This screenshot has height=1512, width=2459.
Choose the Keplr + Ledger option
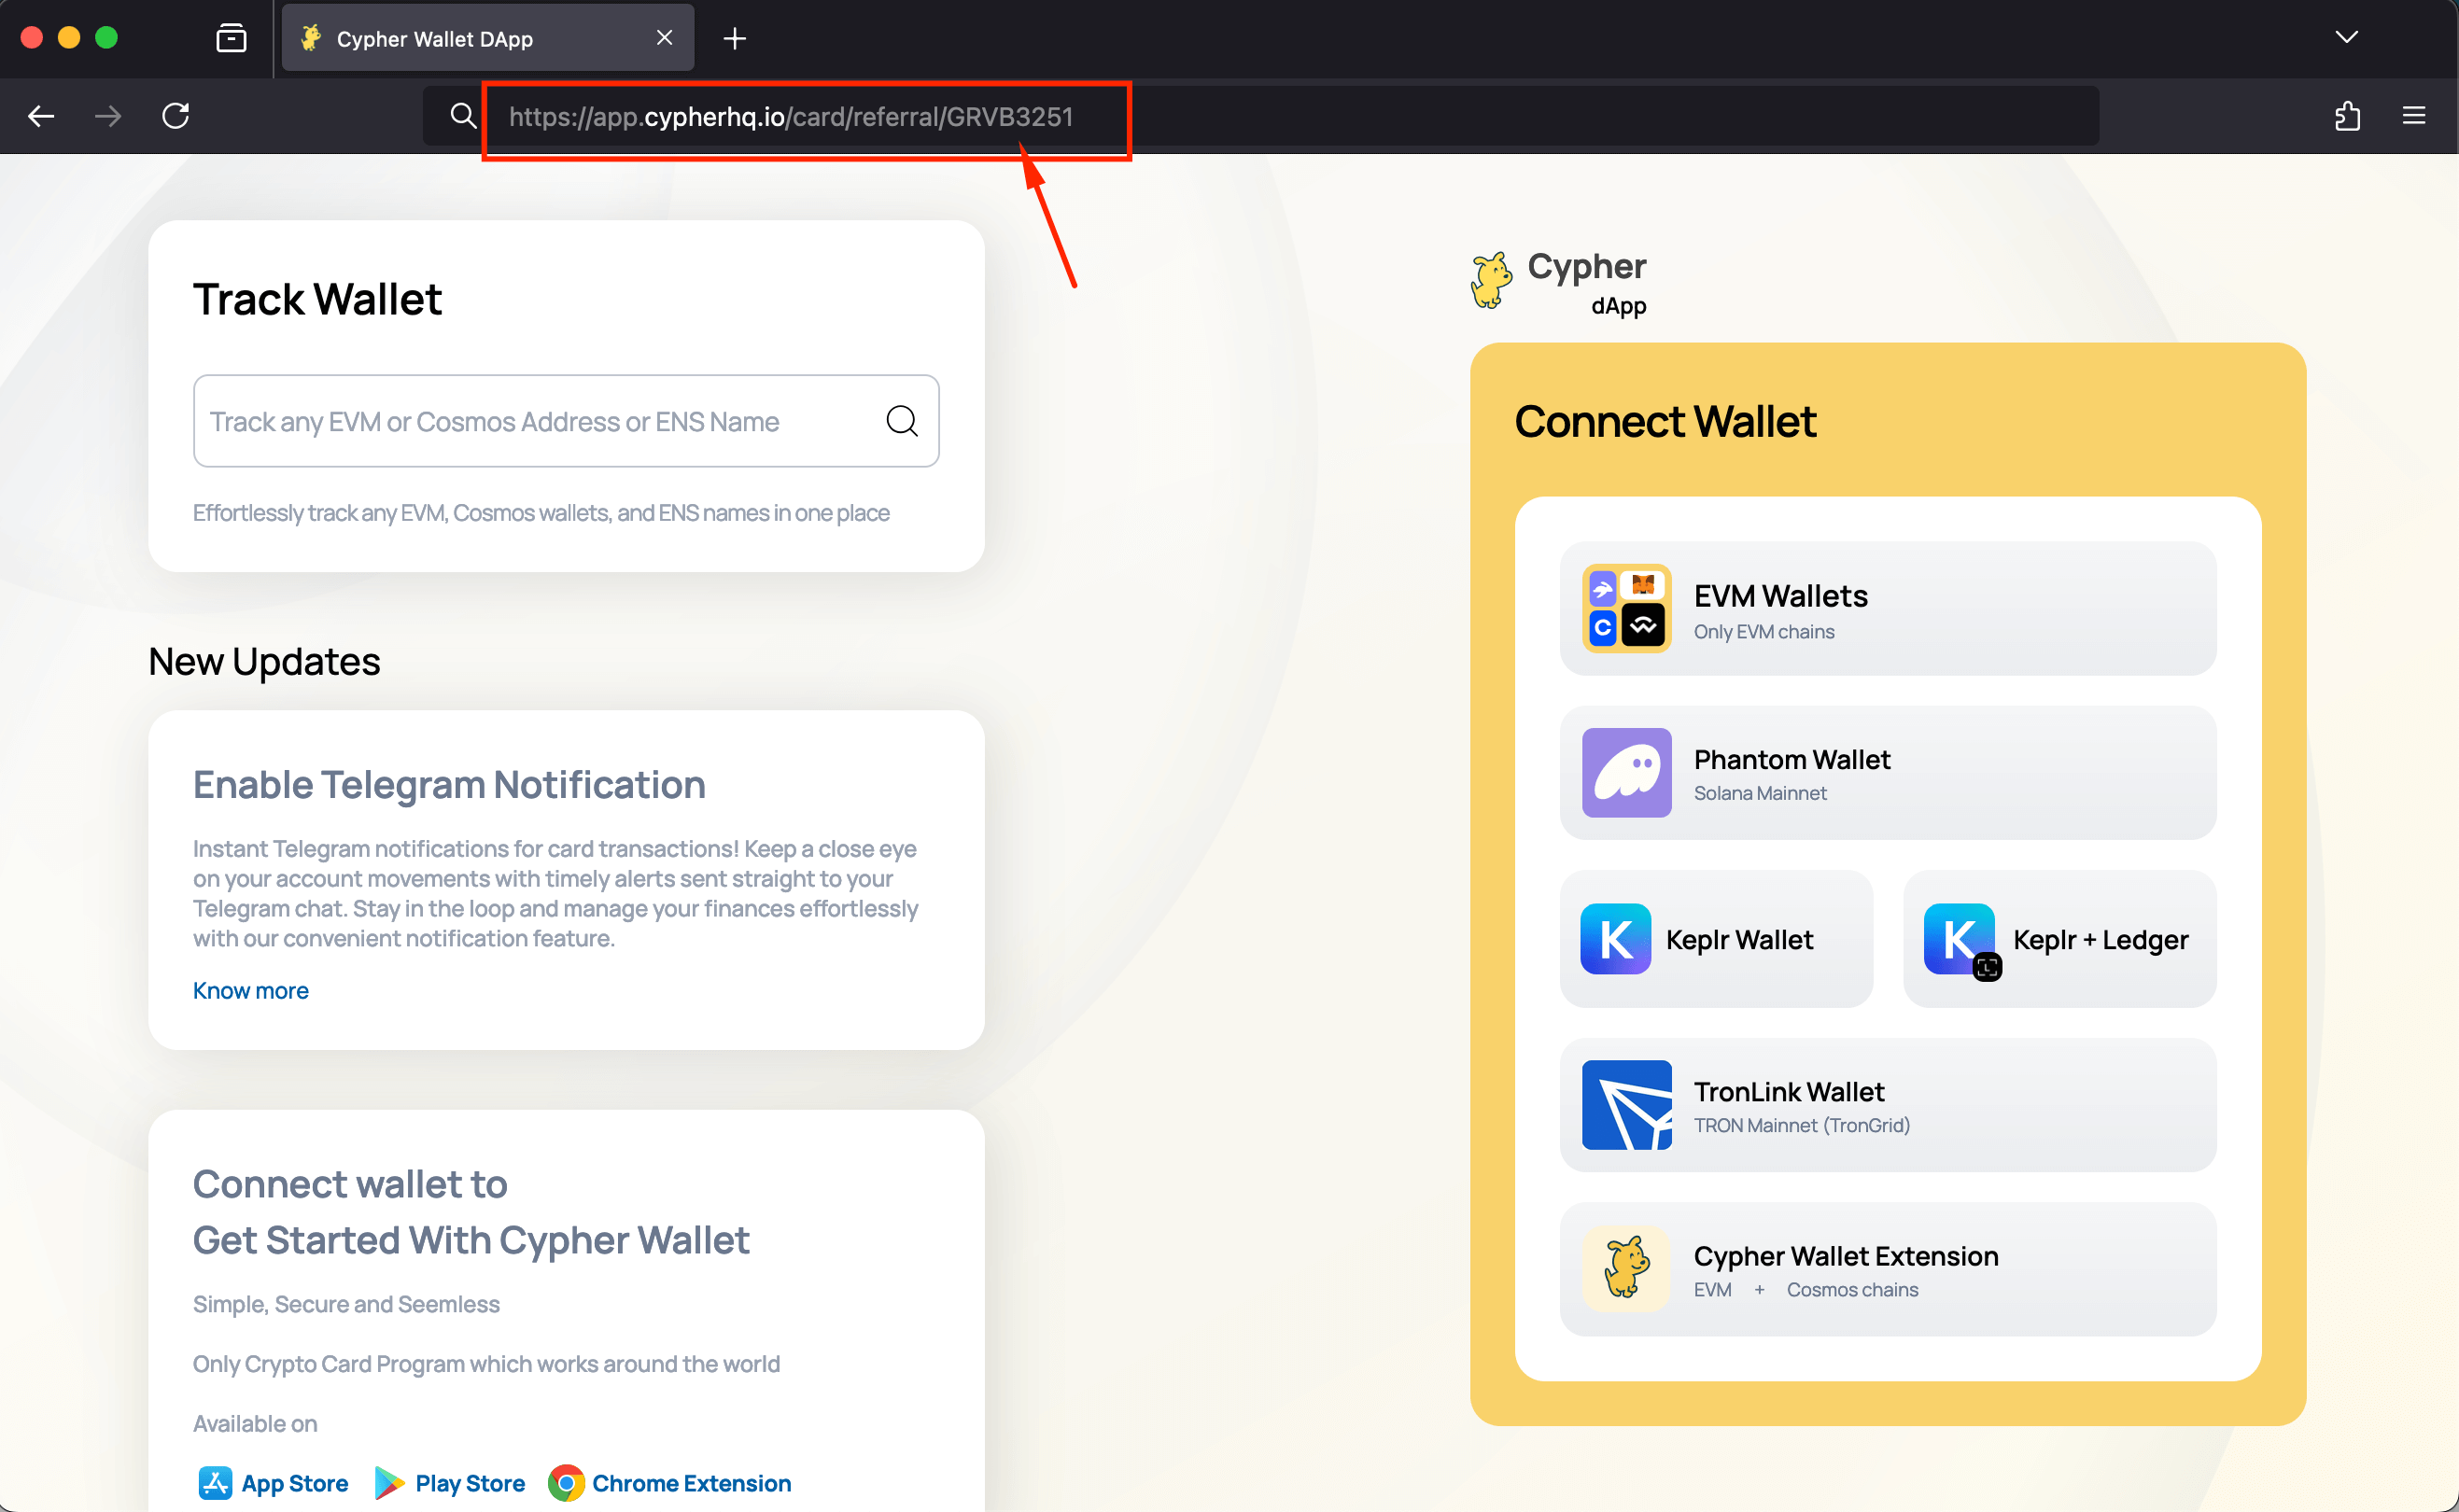pyautogui.click(x=2060, y=939)
